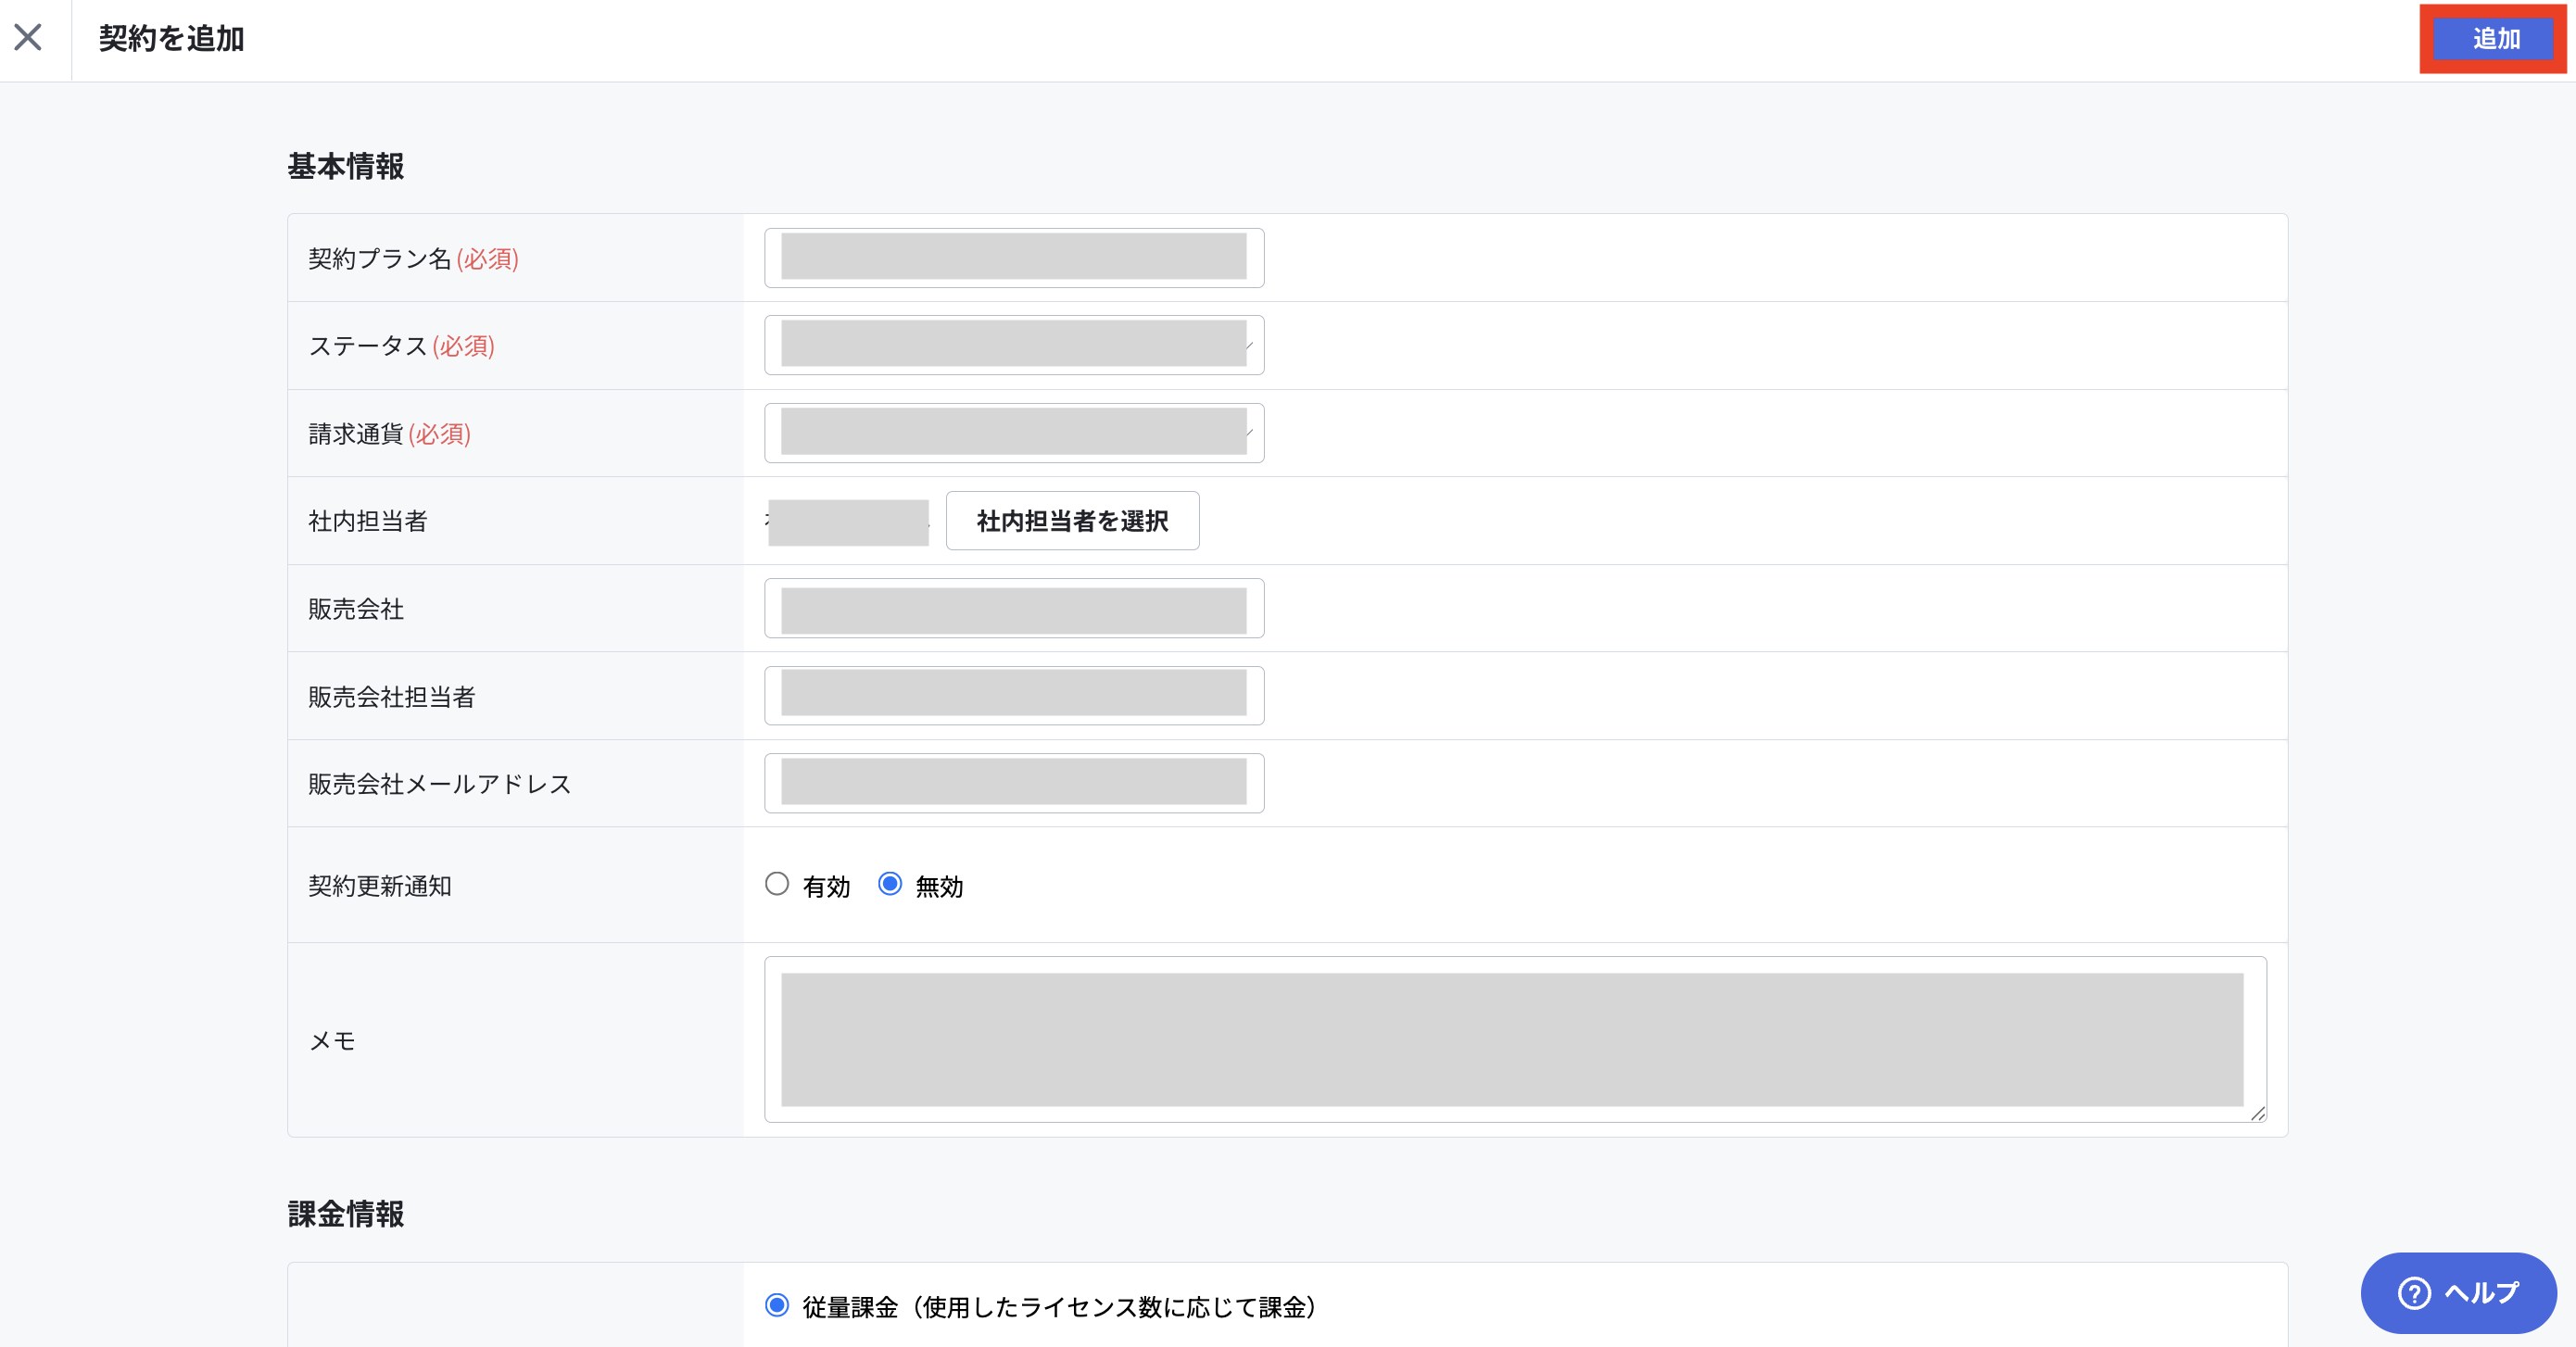Click the 販売会社メールアドレス label

click(440, 784)
